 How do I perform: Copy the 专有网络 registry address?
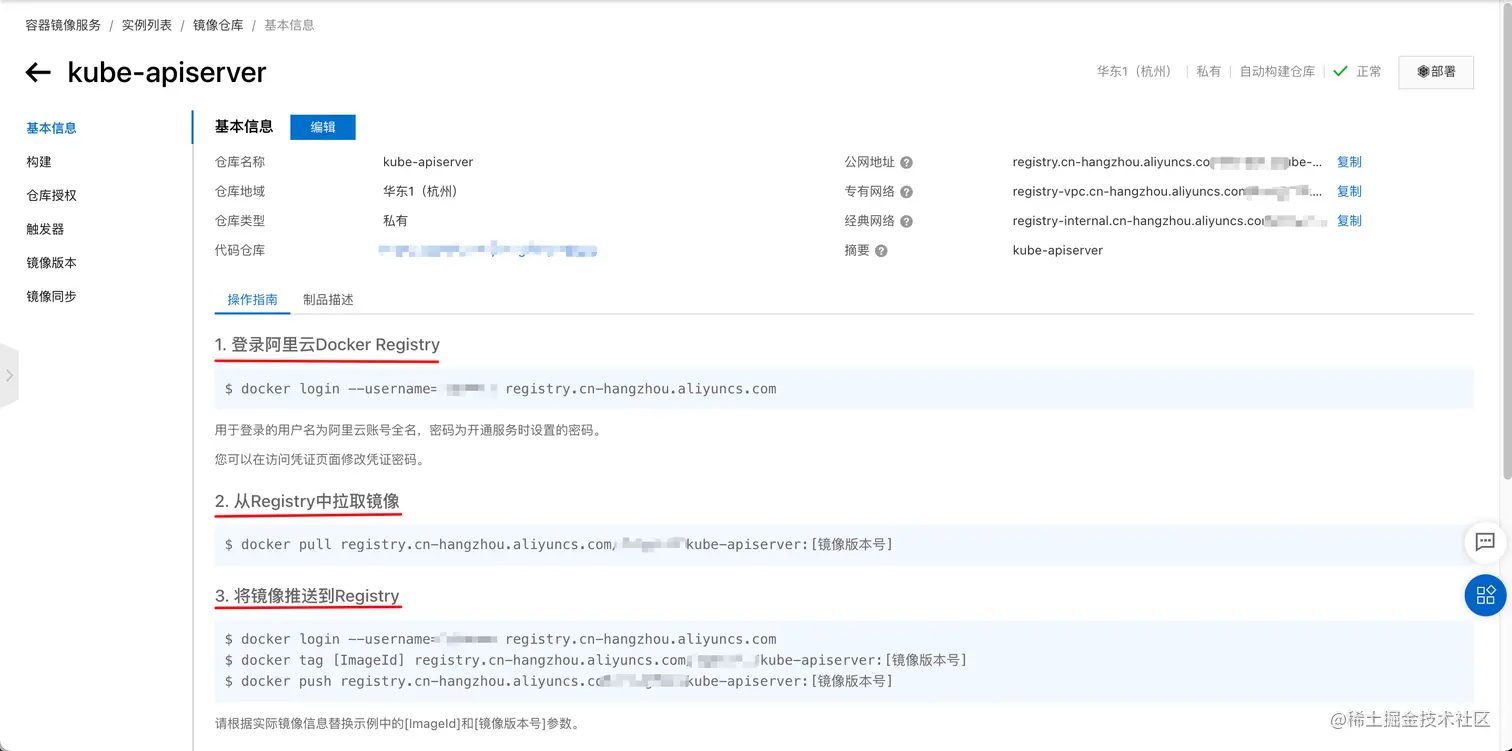1349,191
